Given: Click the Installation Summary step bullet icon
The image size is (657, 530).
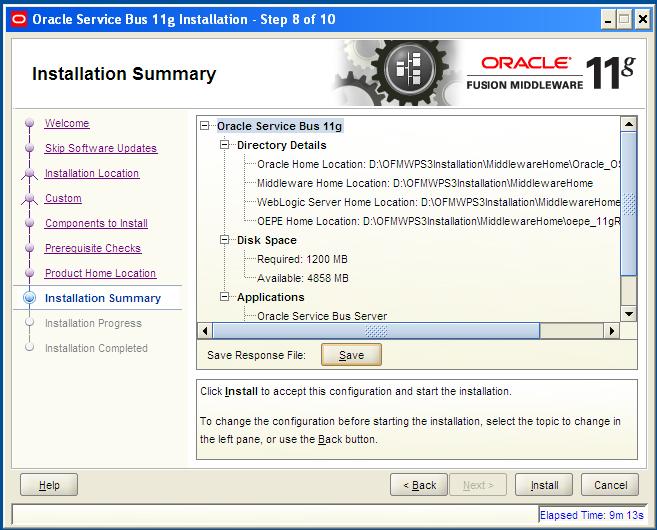Looking at the screenshot, I should click(x=29, y=297).
